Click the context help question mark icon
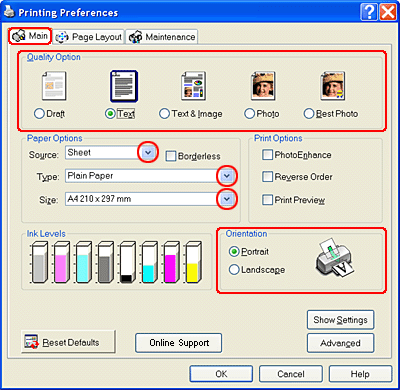Screen dimensions: 400x390 click(x=369, y=13)
